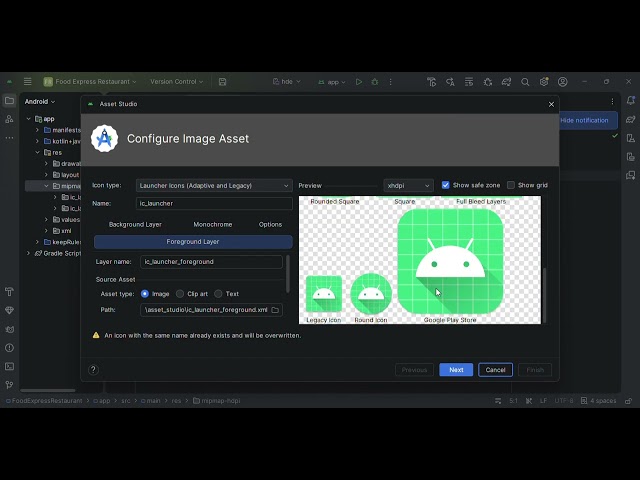The height and width of the screenshot is (480, 640).
Task: Switch to the Background Layer tab
Action: [x=135, y=224]
